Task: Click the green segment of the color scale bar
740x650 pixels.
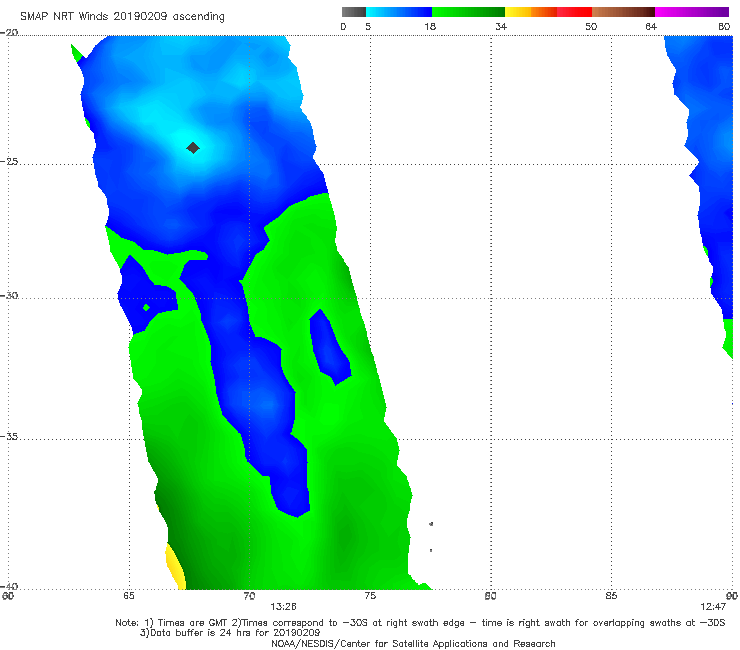Action: (468, 12)
